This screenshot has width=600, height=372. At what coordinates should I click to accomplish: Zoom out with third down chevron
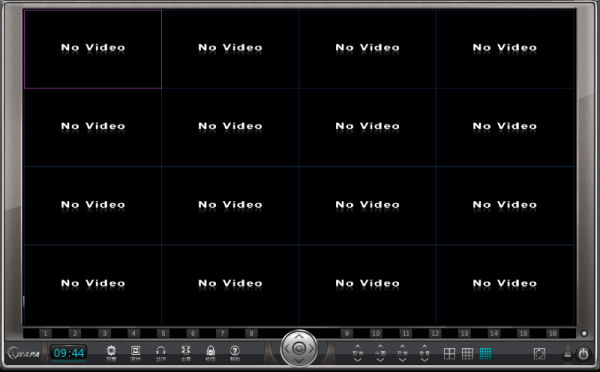coord(402,360)
